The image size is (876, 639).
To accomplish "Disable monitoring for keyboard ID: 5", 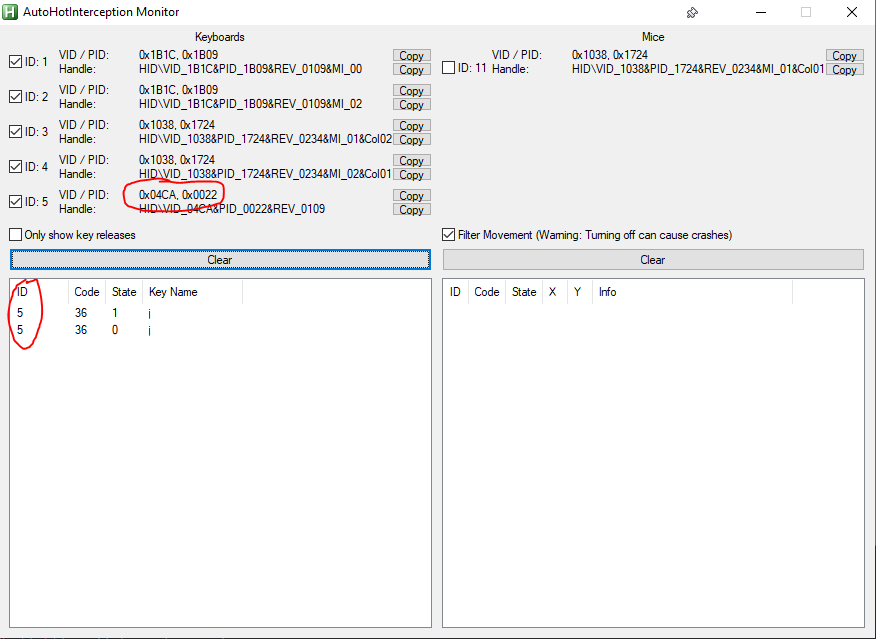I will (16, 201).
